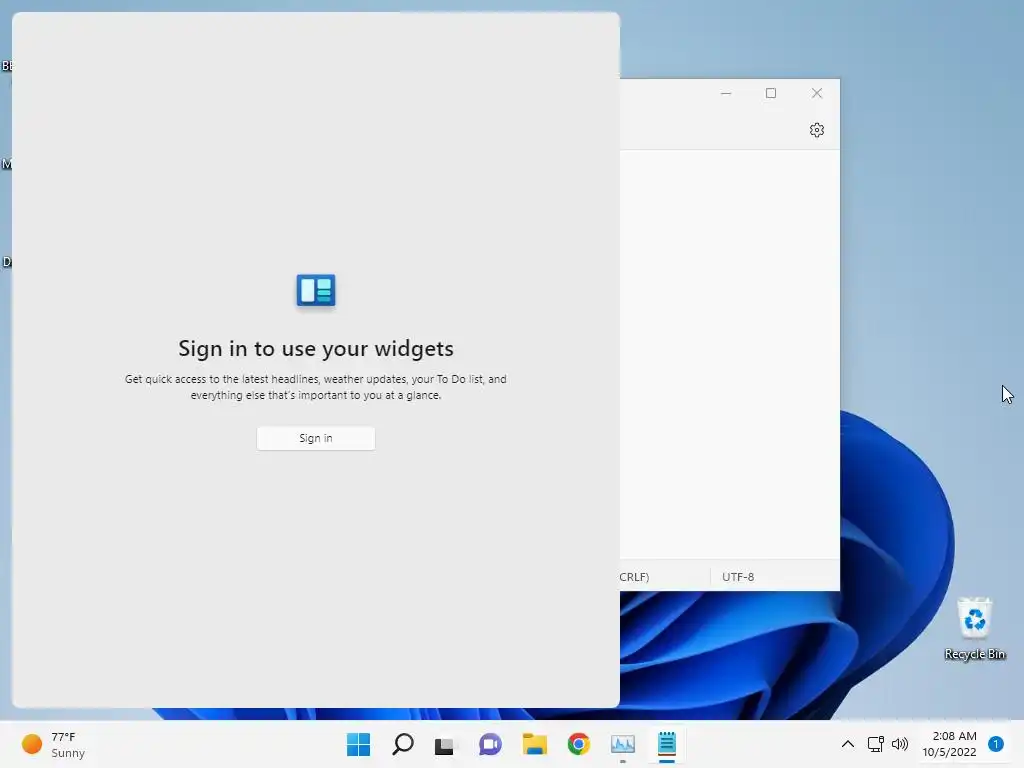
Task: Open the notification badge showing 1
Action: click(996, 744)
